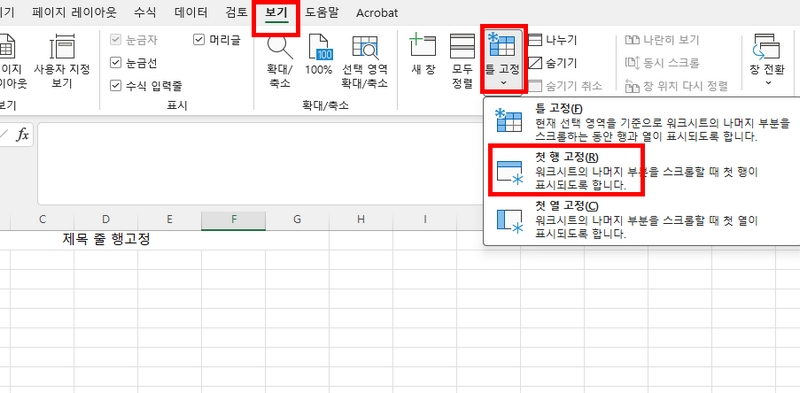This screenshot has height=393, width=800.
Task: Toggle the 눈금선 checkbox
Action: tap(116, 63)
